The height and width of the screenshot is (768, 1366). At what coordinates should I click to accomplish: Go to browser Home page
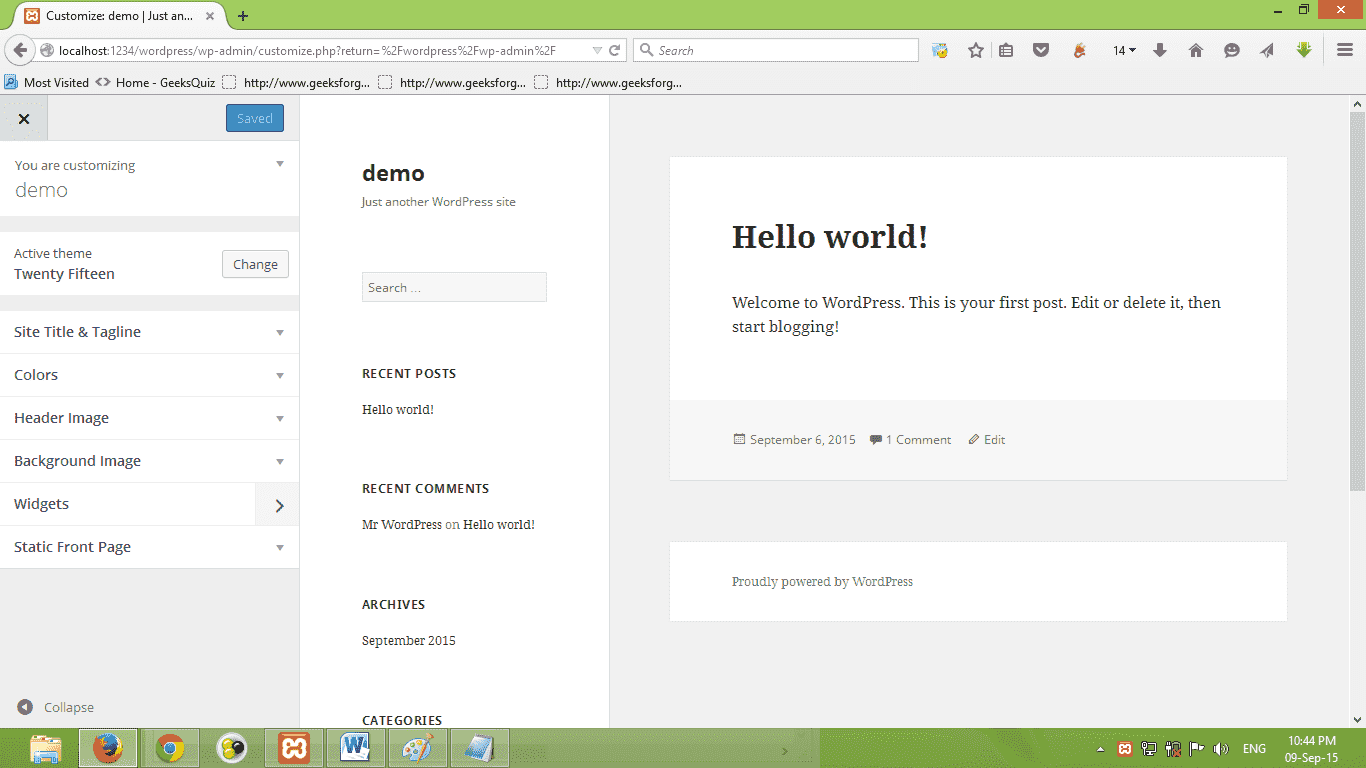pos(1196,50)
